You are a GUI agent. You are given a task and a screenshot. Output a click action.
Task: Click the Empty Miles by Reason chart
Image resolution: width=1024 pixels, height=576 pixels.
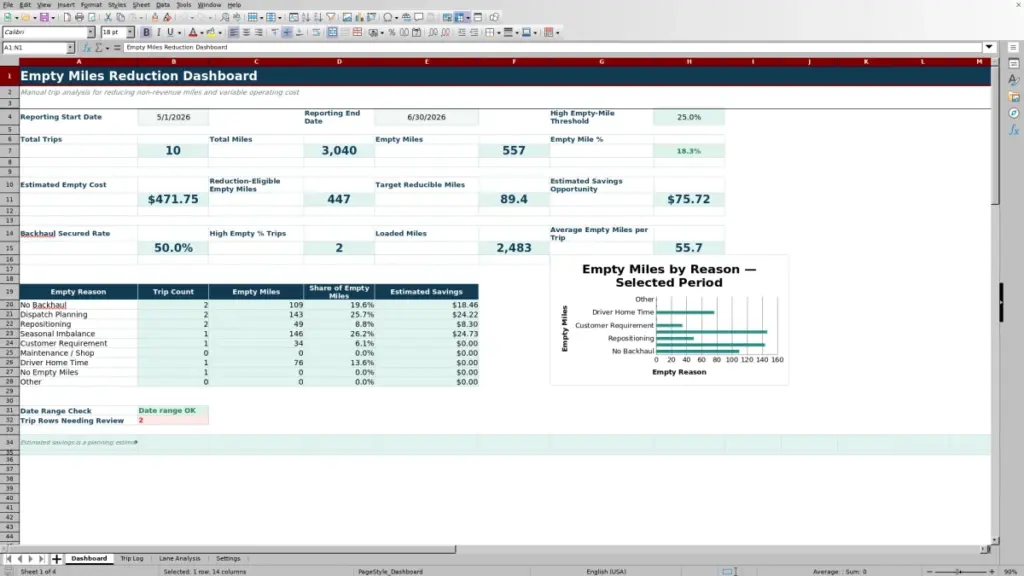[x=669, y=320]
